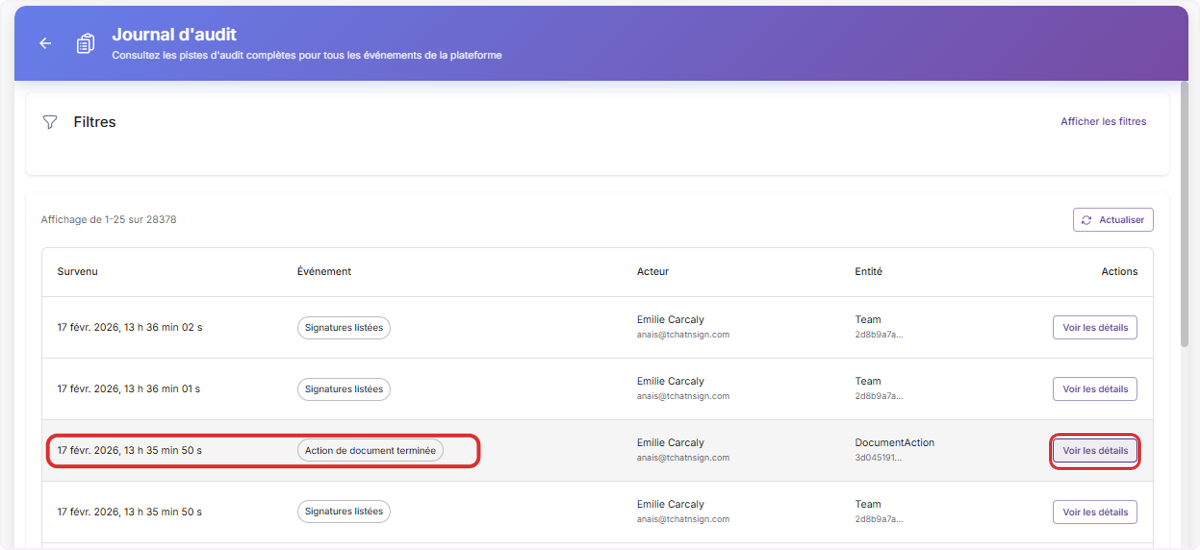Click Emilie Carcaly in the DocumentAction row

tap(670, 443)
